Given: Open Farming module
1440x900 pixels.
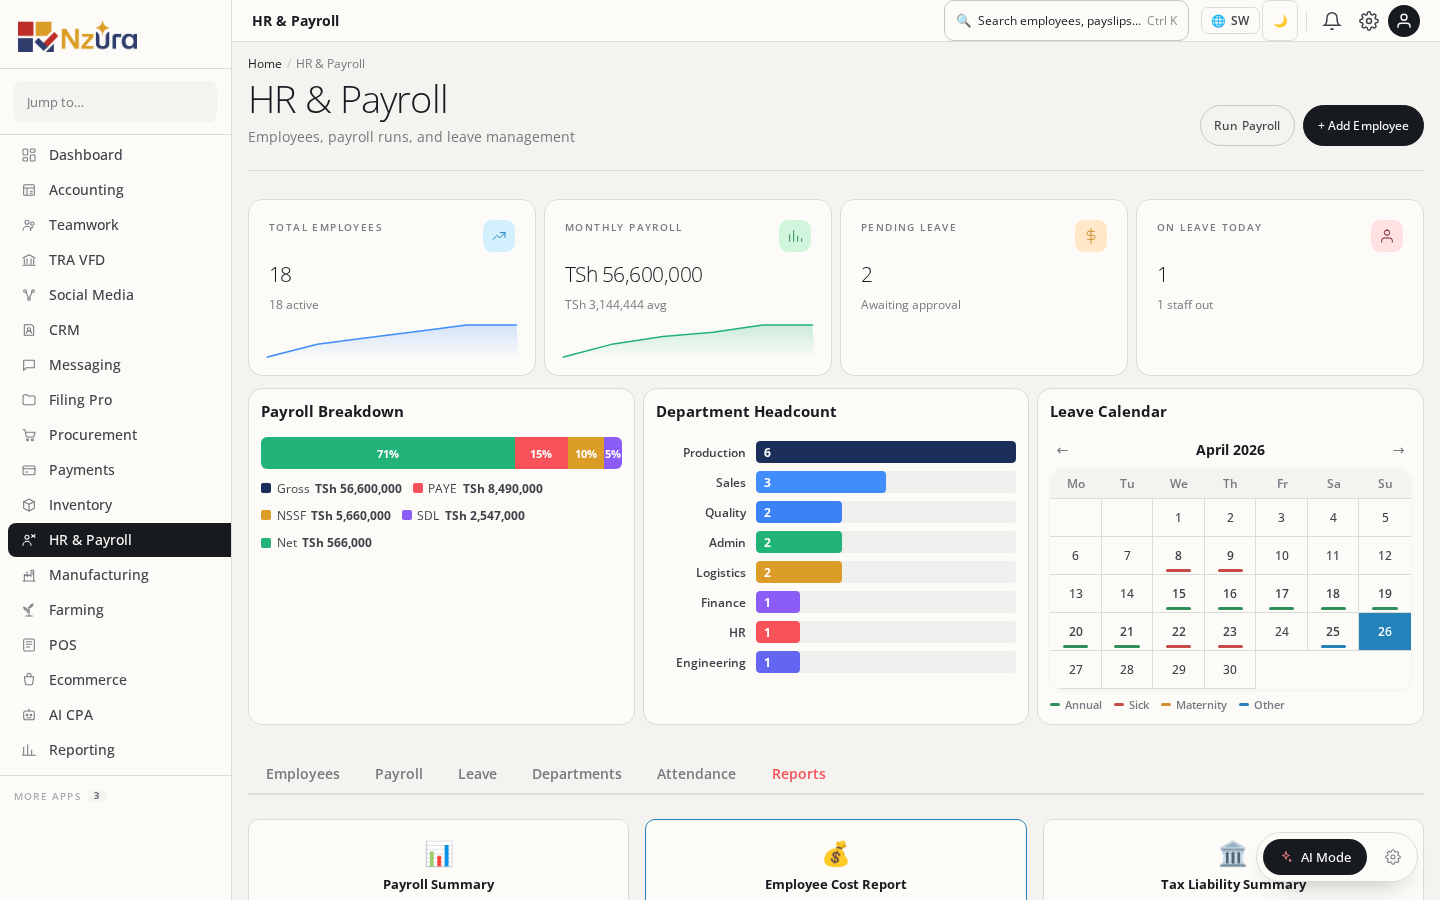Looking at the screenshot, I should pos(119,610).
